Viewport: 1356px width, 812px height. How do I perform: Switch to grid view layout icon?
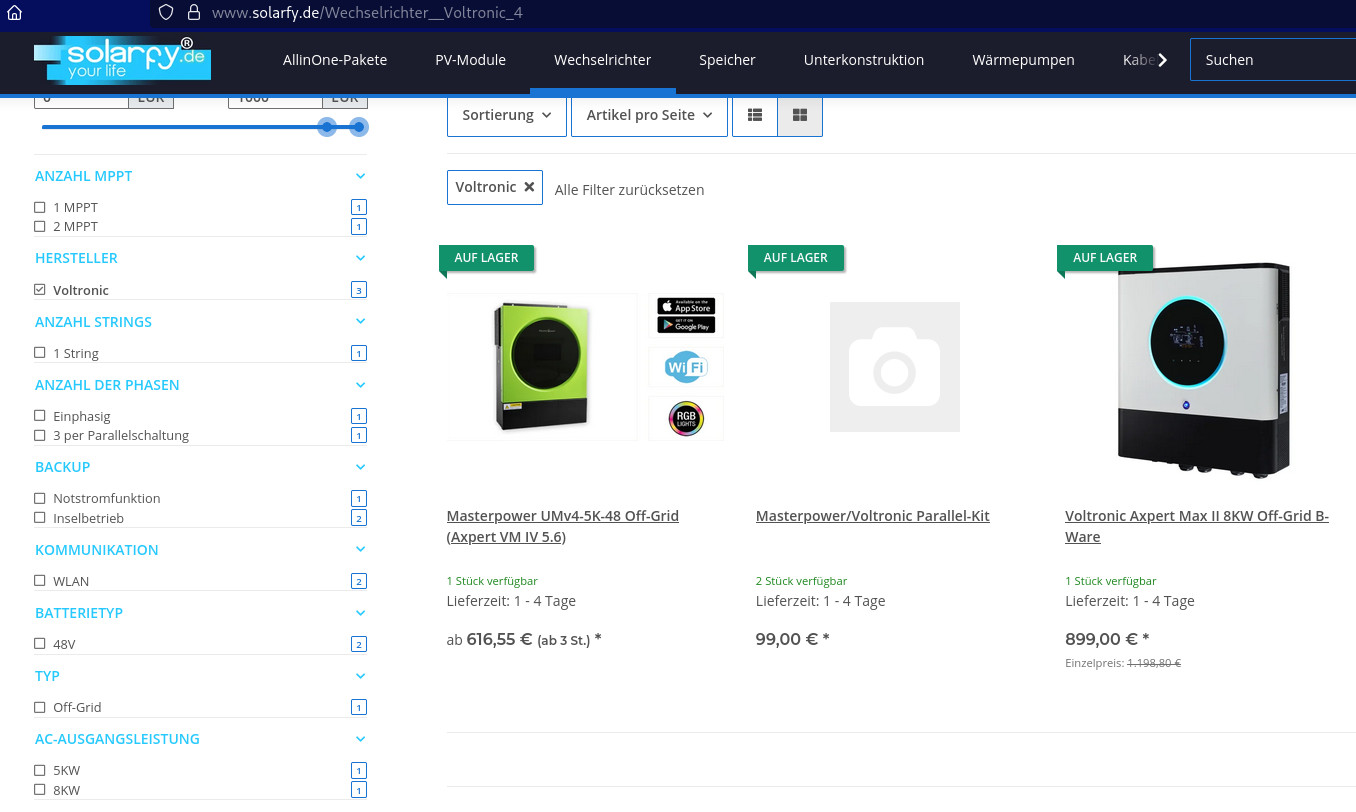(800, 115)
